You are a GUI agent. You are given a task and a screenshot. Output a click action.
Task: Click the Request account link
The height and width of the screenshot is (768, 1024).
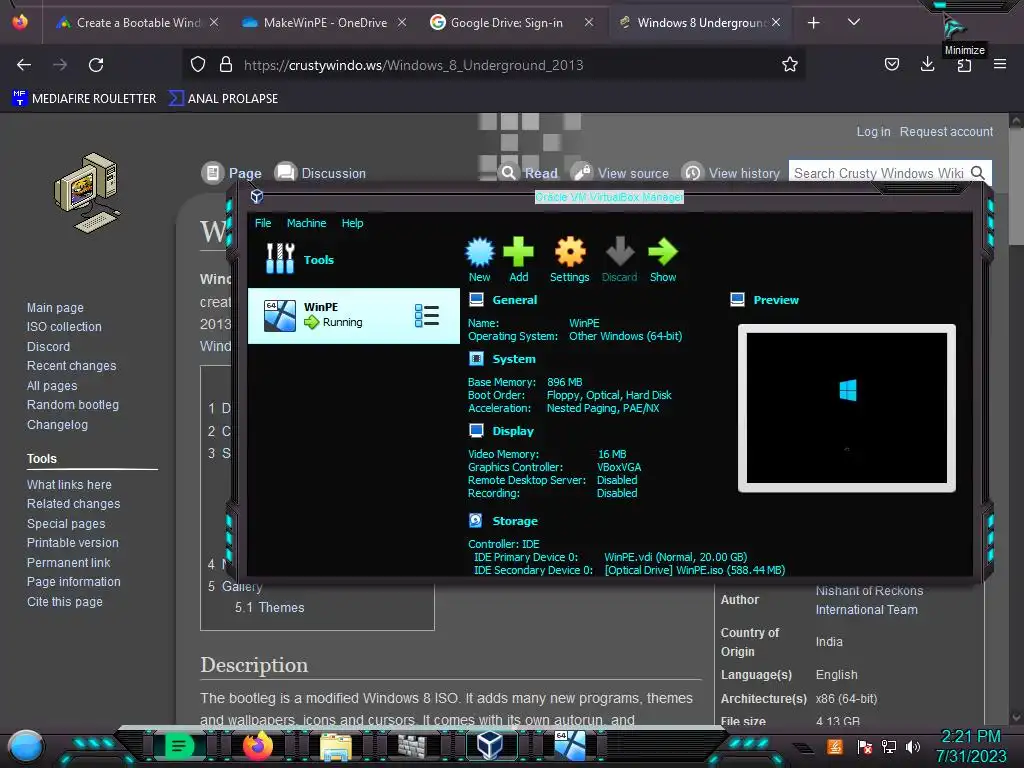pos(946,131)
